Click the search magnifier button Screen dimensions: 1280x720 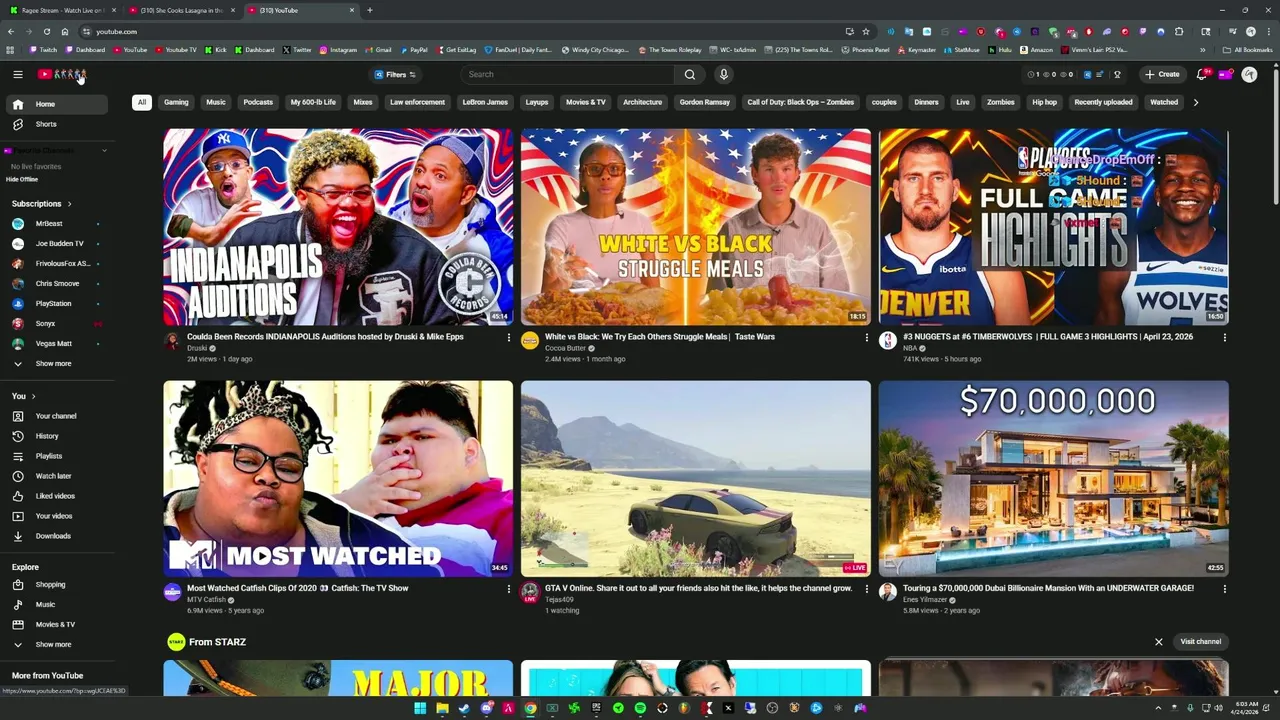pyautogui.click(x=690, y=74)
